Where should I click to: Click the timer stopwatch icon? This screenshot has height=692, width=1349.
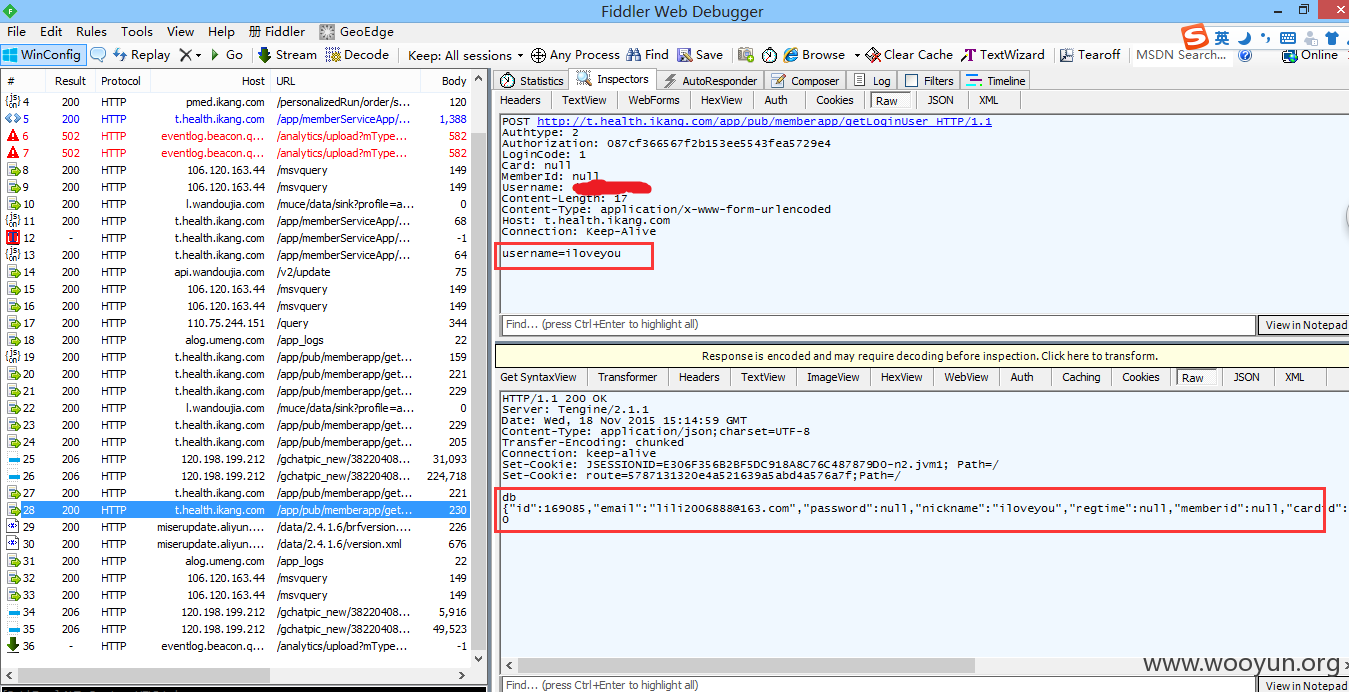769,55
